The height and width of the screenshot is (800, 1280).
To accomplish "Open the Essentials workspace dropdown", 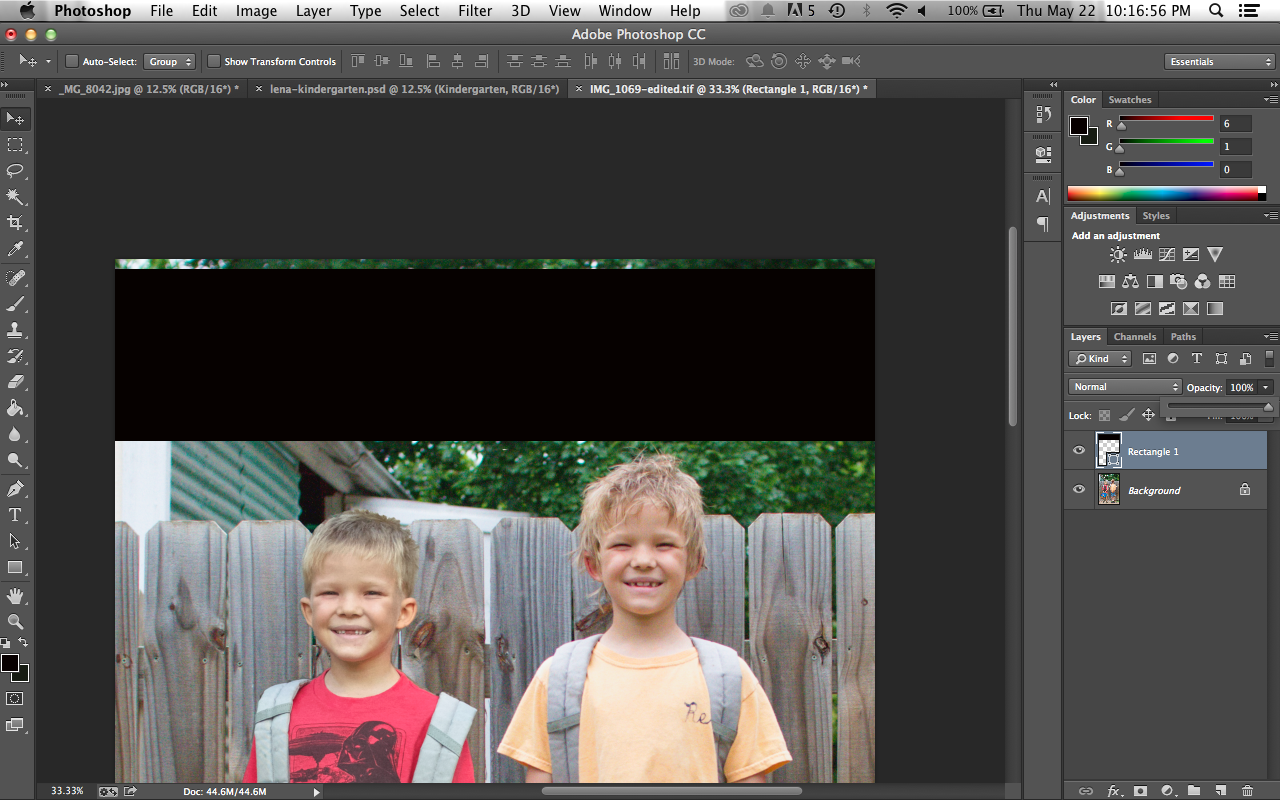I will [x=1219, y=62].
